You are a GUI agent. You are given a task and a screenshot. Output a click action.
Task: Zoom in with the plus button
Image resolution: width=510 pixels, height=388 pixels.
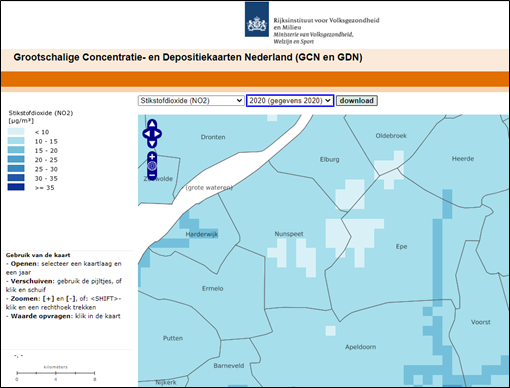pos(152,157)
